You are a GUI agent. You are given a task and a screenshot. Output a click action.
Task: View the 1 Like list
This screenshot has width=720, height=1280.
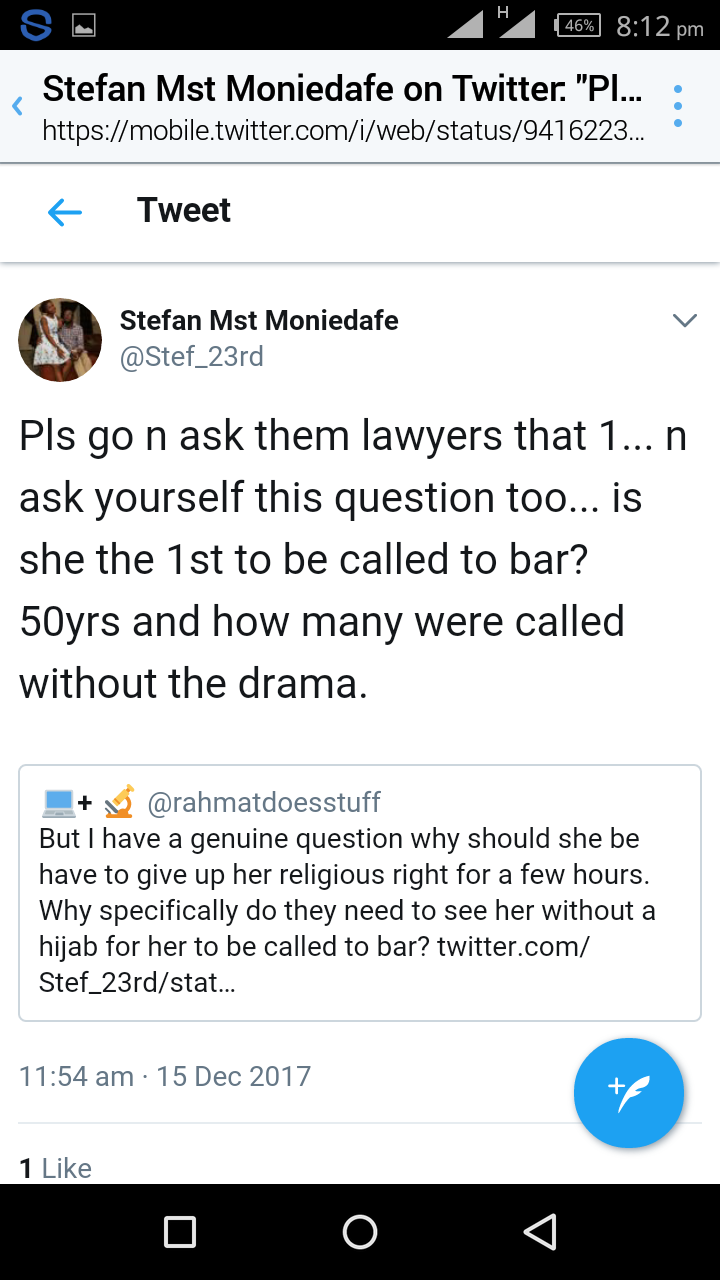click(x=56, y=1168)
